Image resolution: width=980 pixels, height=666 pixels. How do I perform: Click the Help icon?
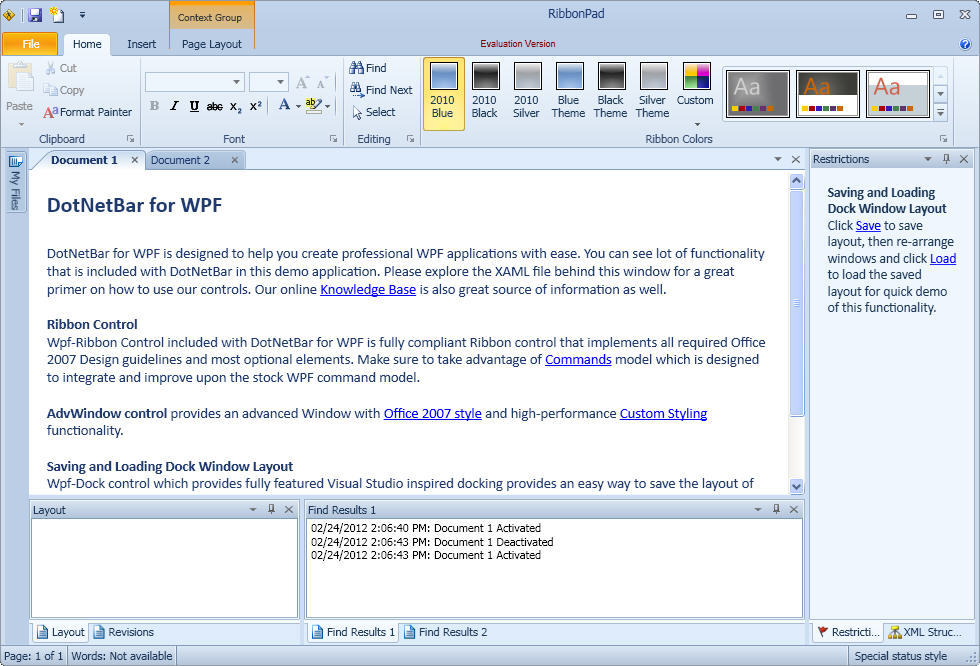[x=965, y=44]
